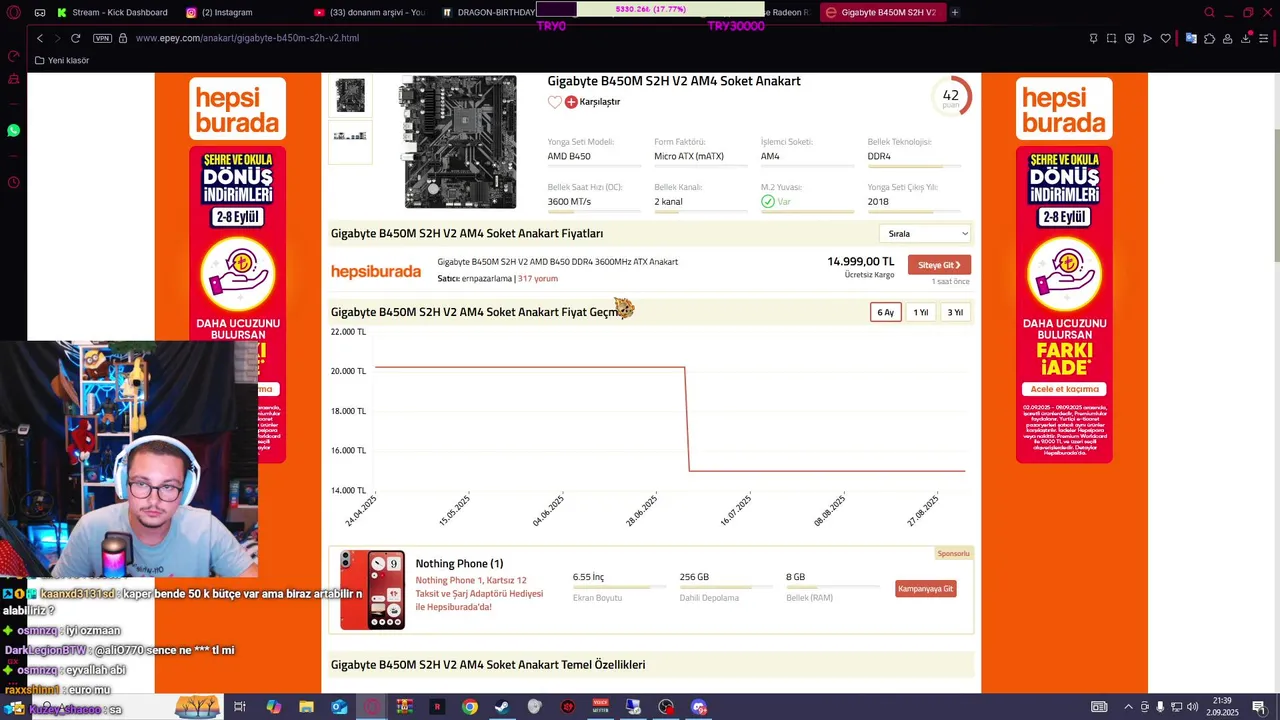Open the search tabs magnifier icon
The image size is (1280, 720).
[x=1210, y=12]
